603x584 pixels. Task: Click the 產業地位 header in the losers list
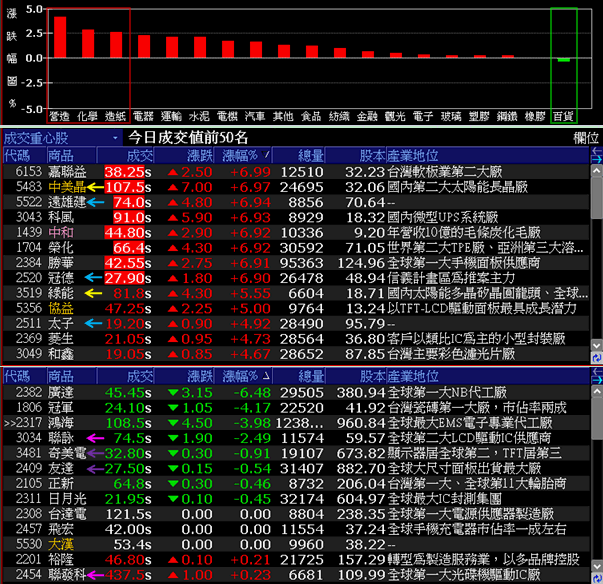pos(488,376)
